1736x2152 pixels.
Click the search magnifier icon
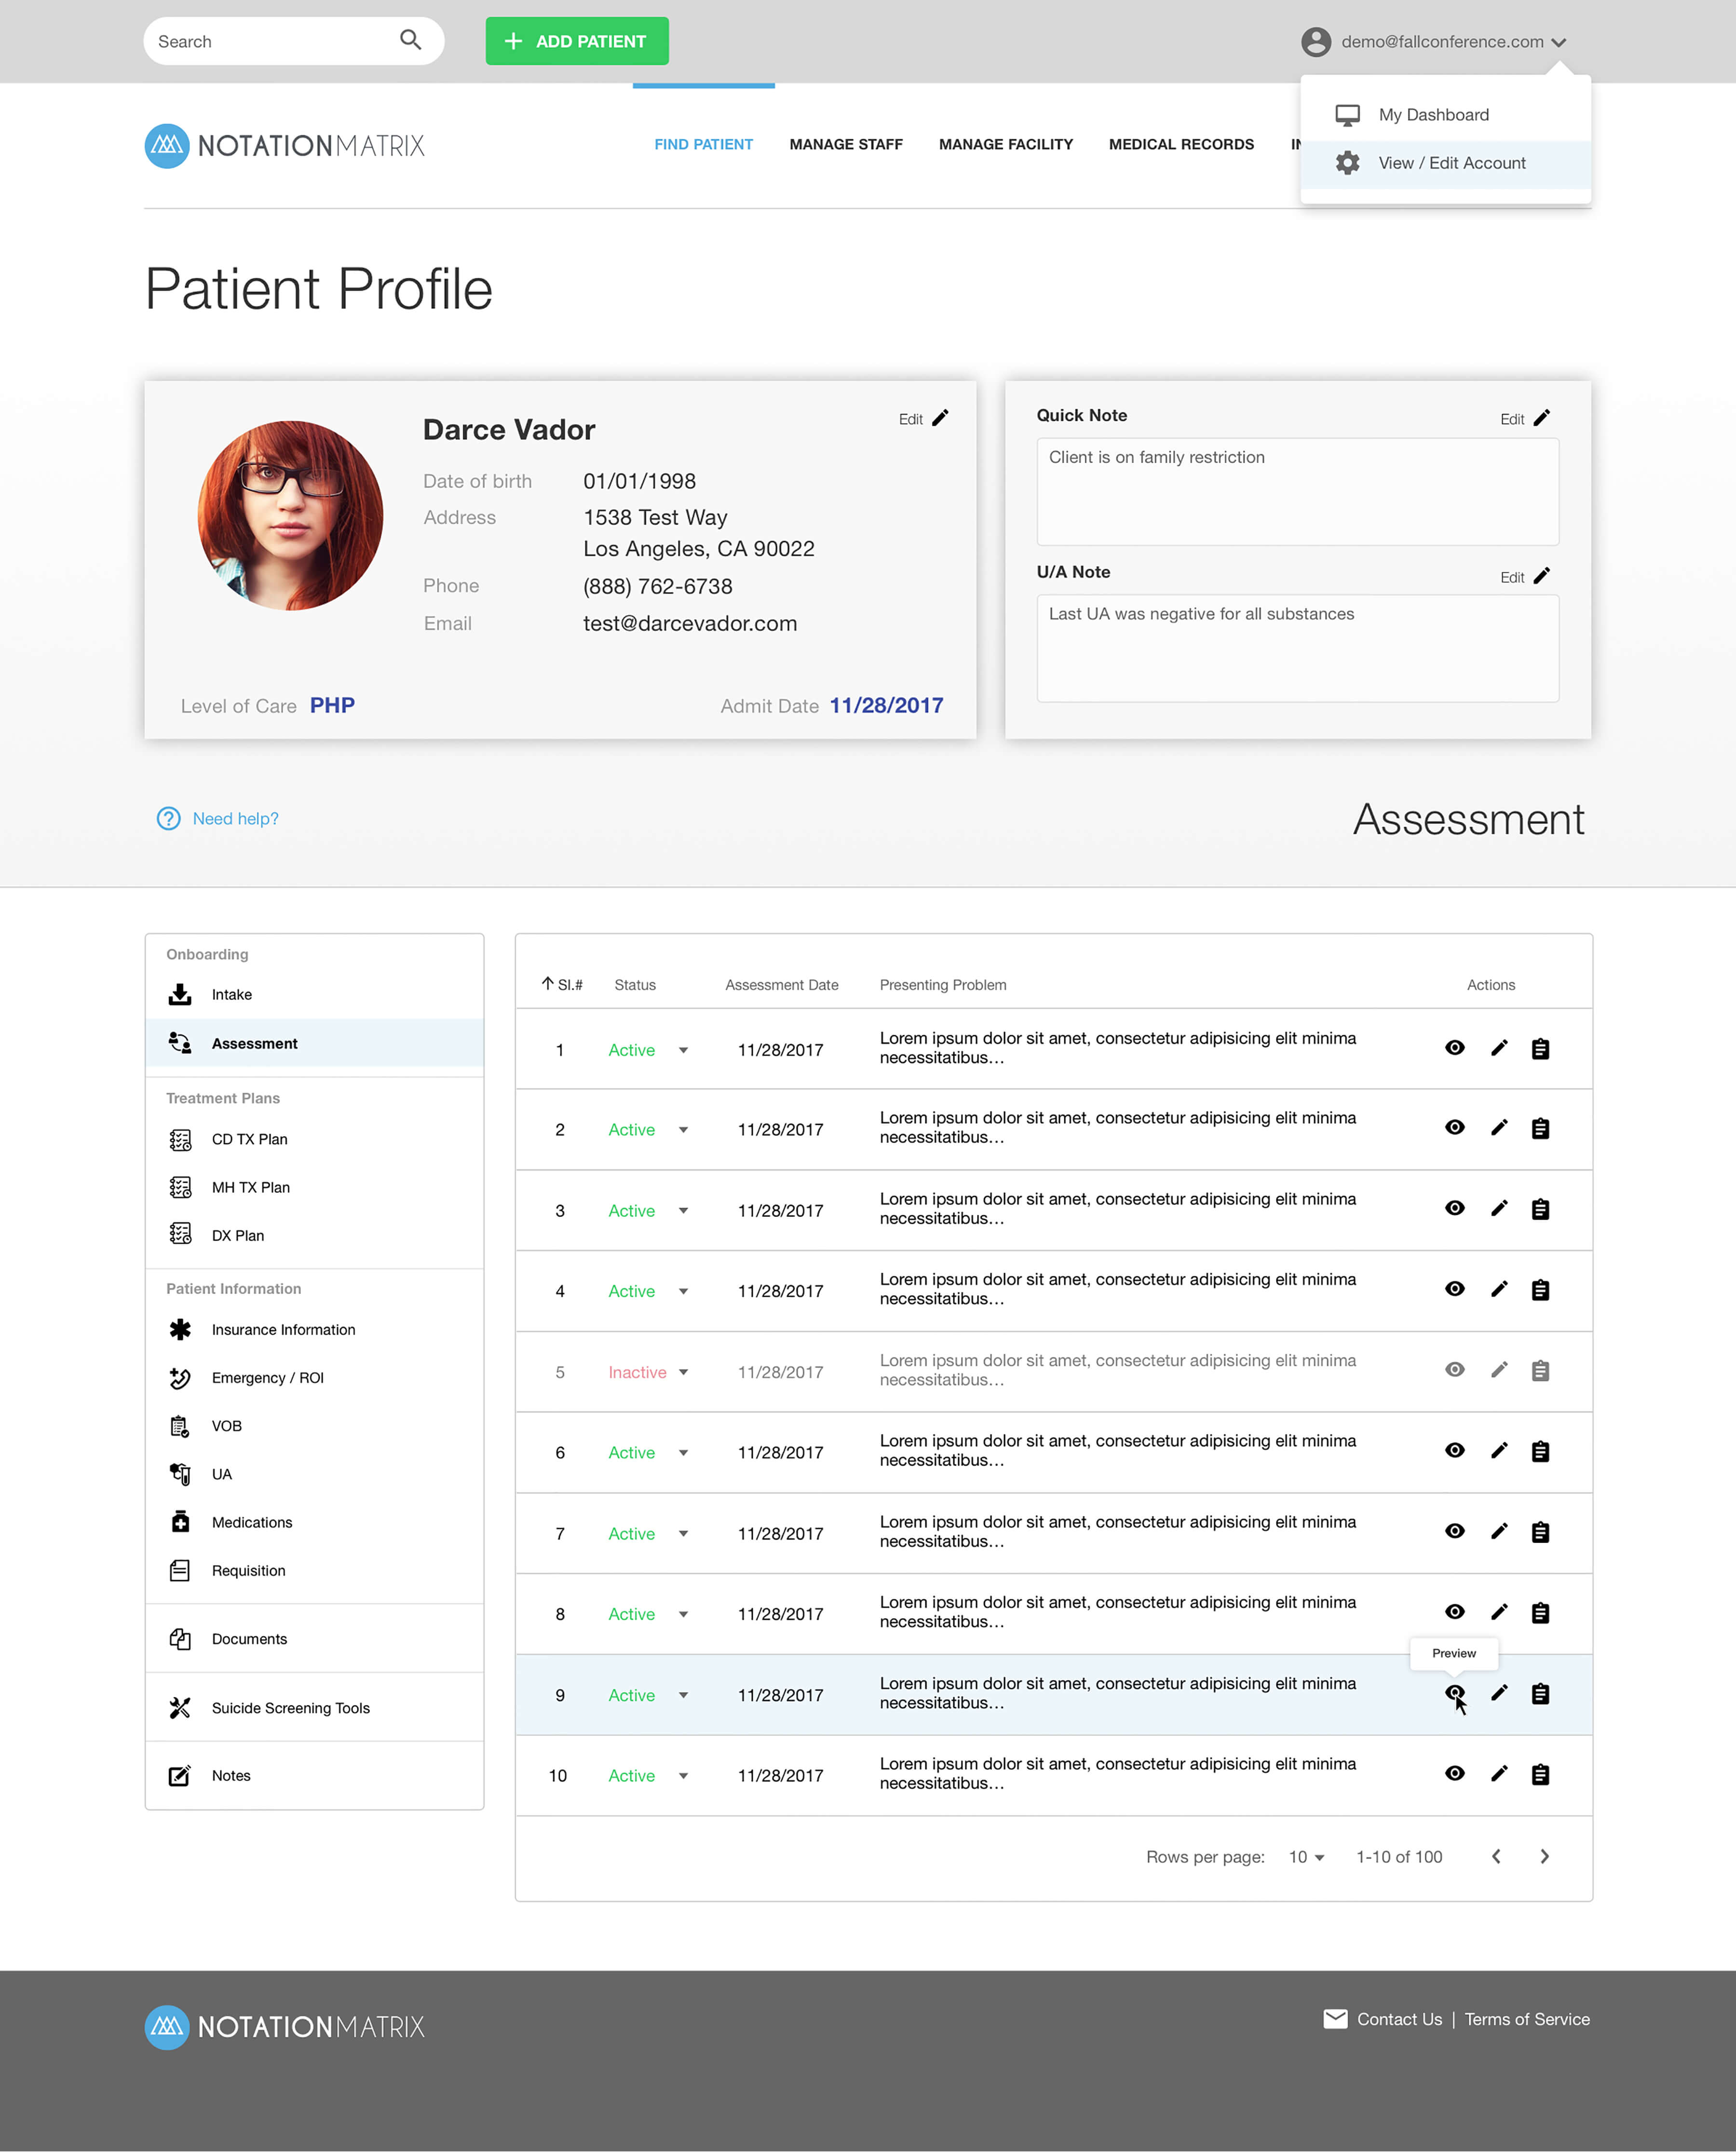[x=410, y=40]
